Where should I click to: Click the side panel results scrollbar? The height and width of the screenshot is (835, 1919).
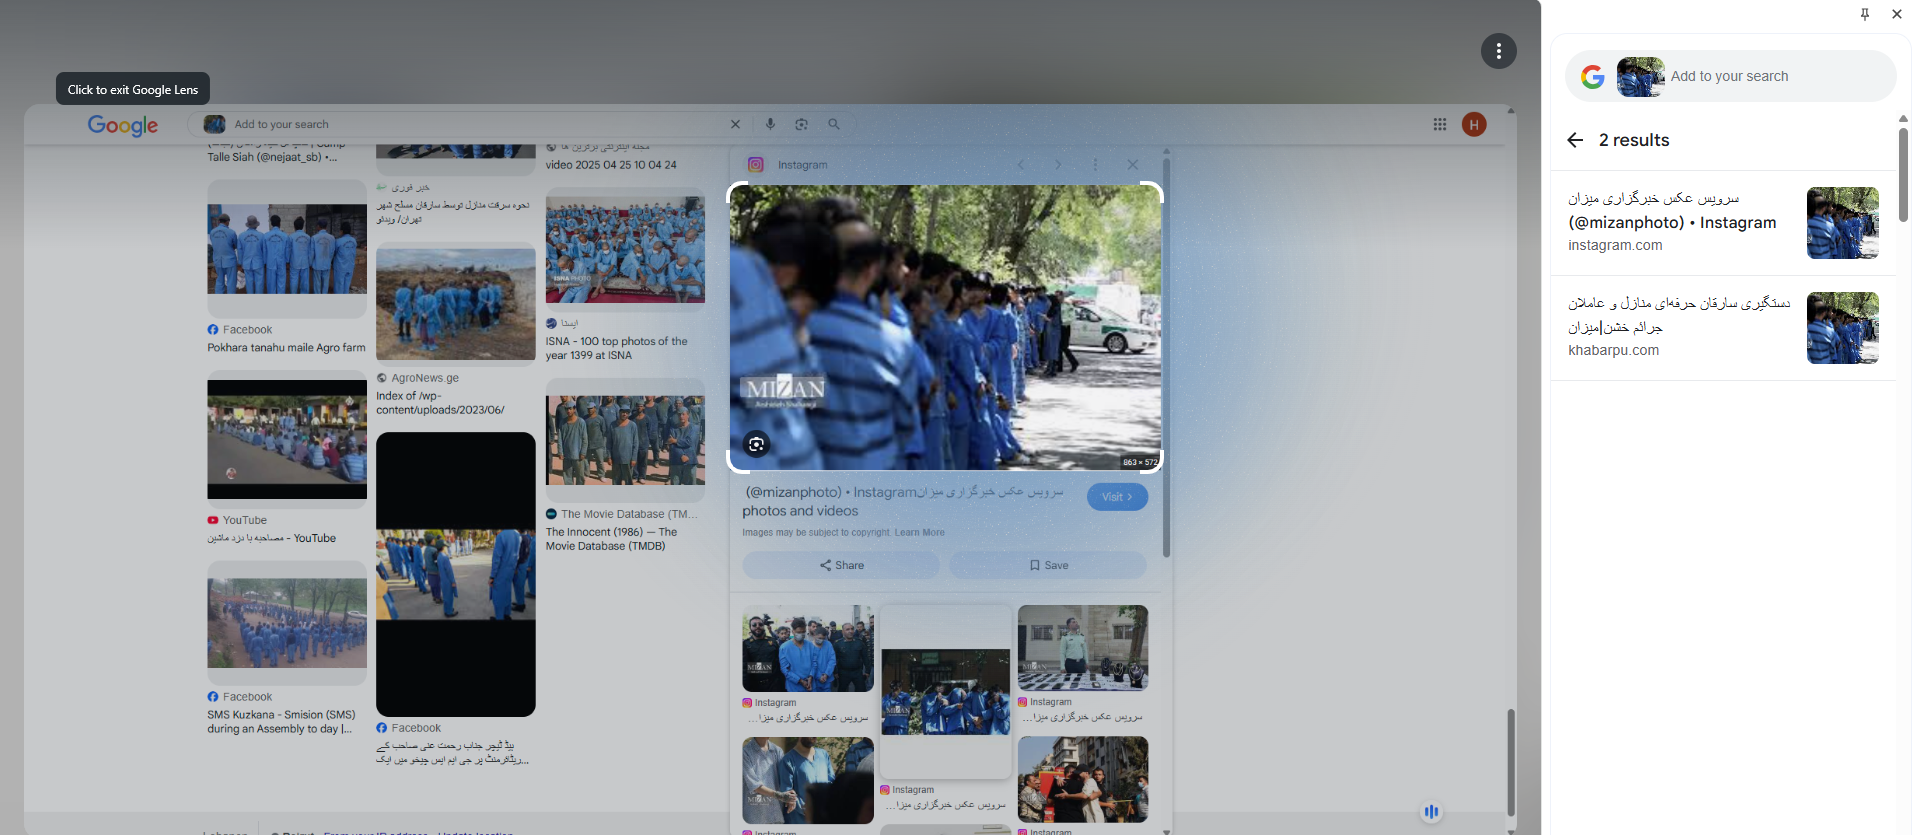coord(1903,175)
